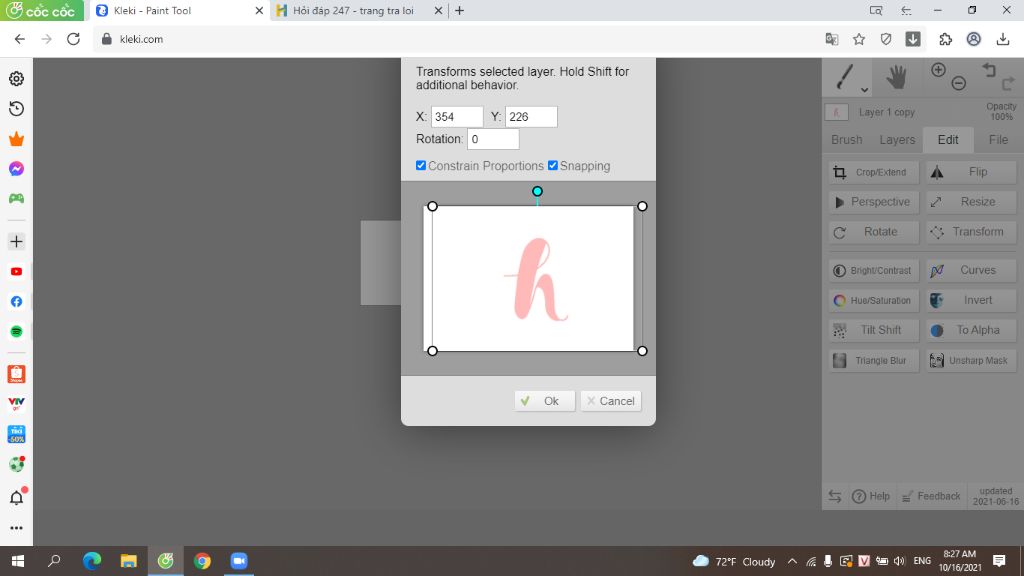Show hidden system tray icons
1024x576 pixels.
(x=792, y=561)
